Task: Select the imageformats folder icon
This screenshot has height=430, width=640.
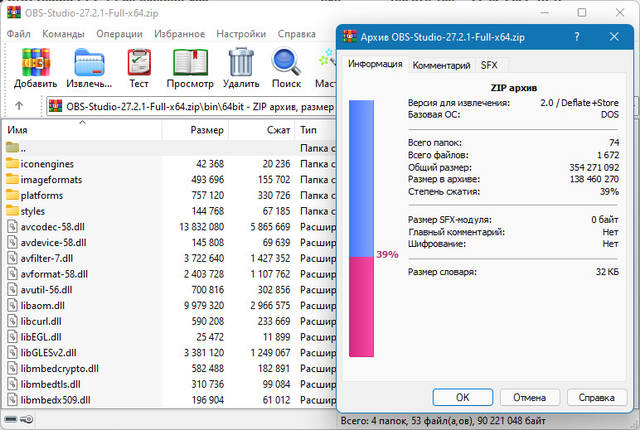Action: 12,179
